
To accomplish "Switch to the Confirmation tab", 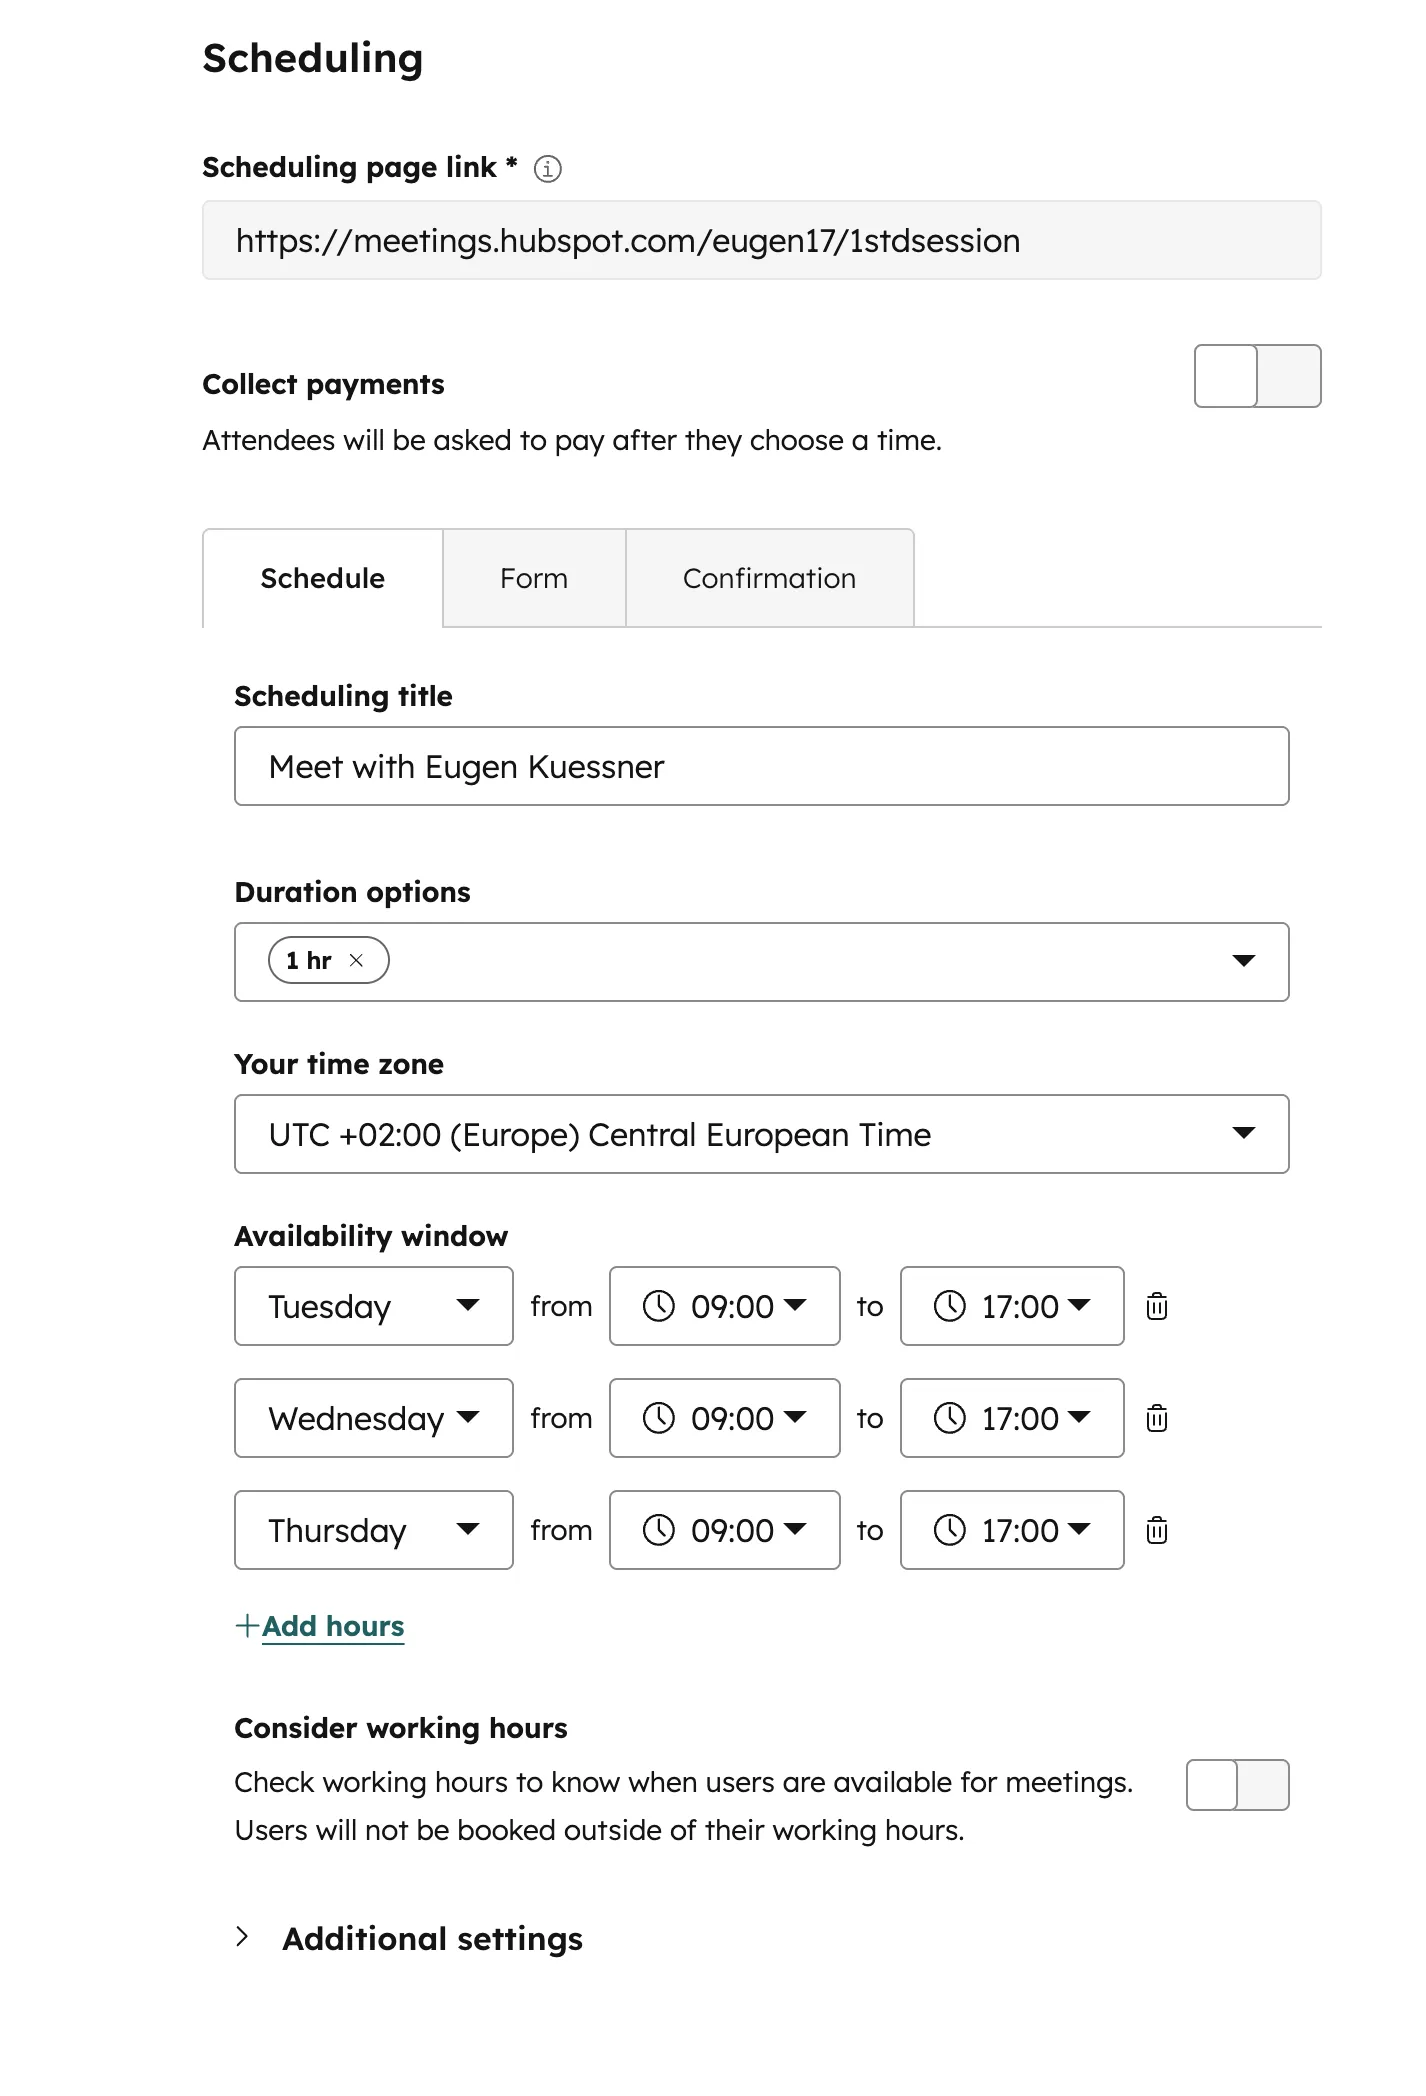I will [769, 578].
